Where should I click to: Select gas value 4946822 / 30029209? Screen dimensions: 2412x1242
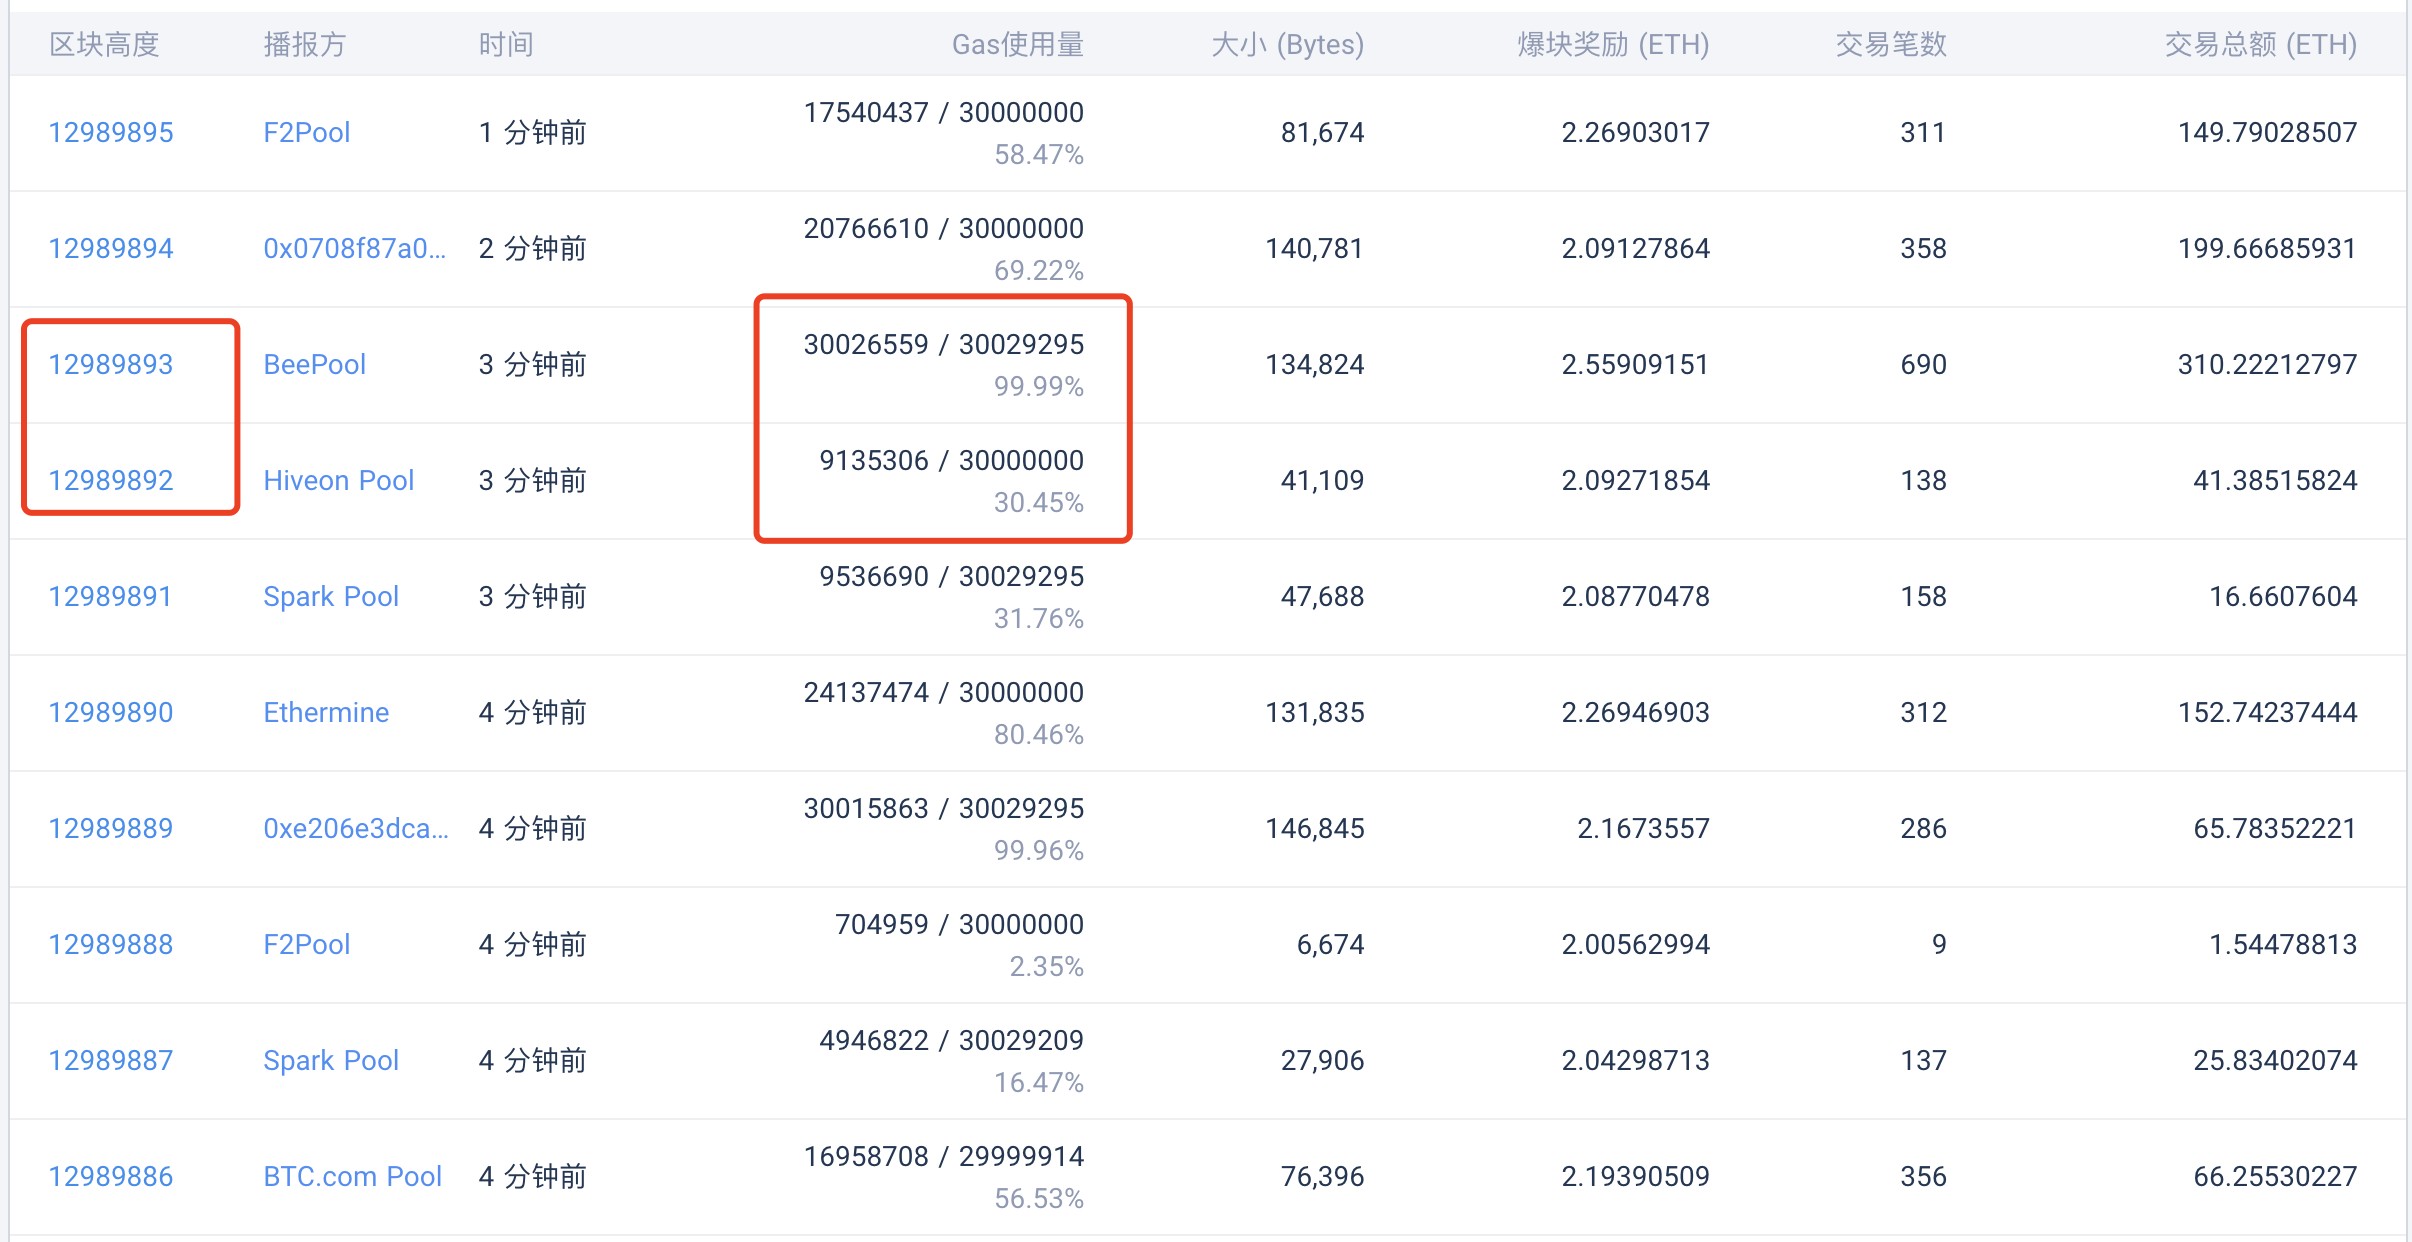952,1040
